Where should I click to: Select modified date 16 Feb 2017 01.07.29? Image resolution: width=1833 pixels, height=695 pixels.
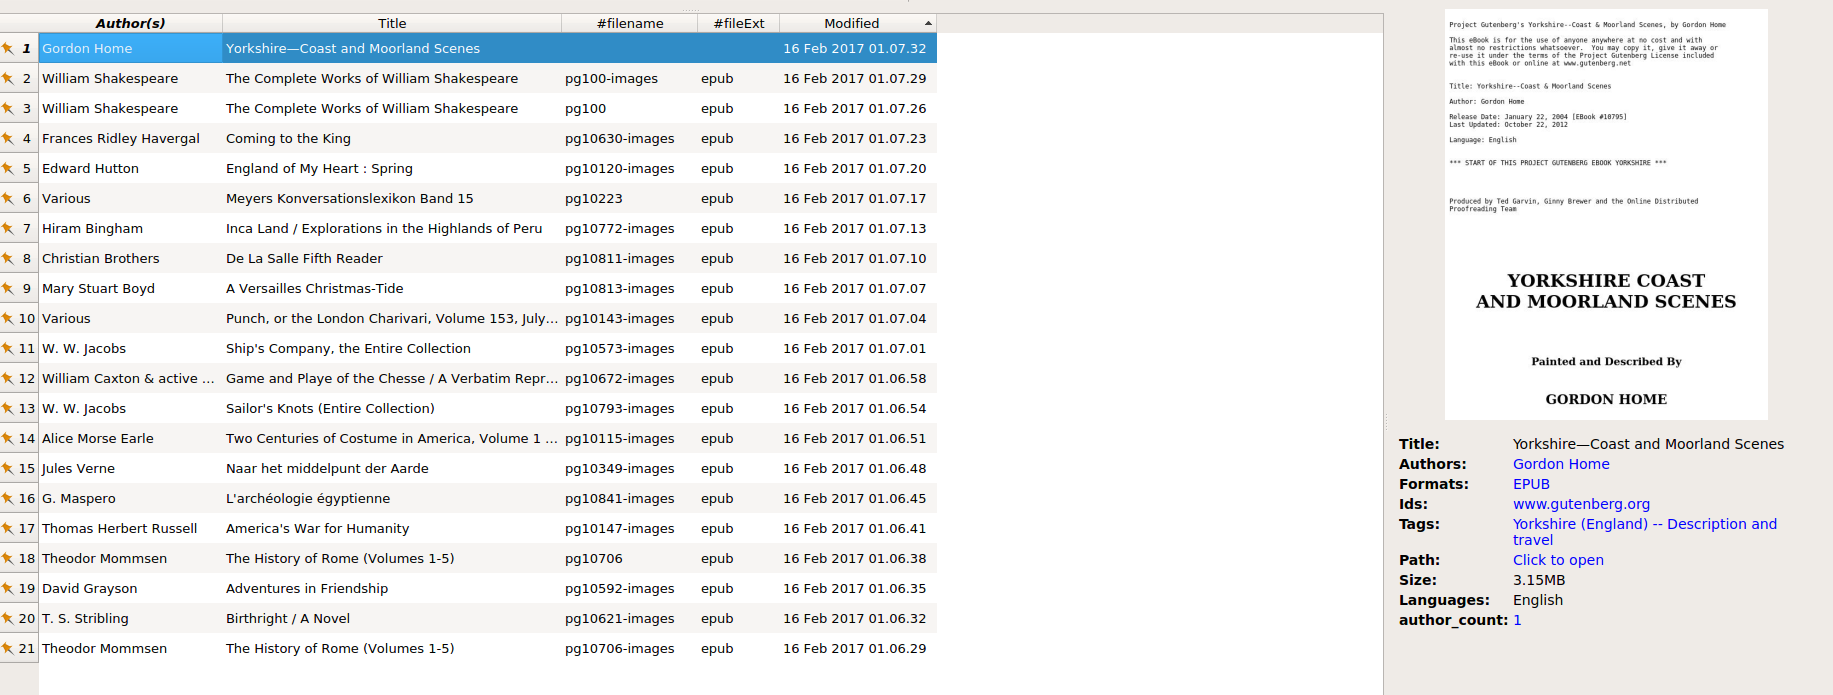click(x=858, y=78)
